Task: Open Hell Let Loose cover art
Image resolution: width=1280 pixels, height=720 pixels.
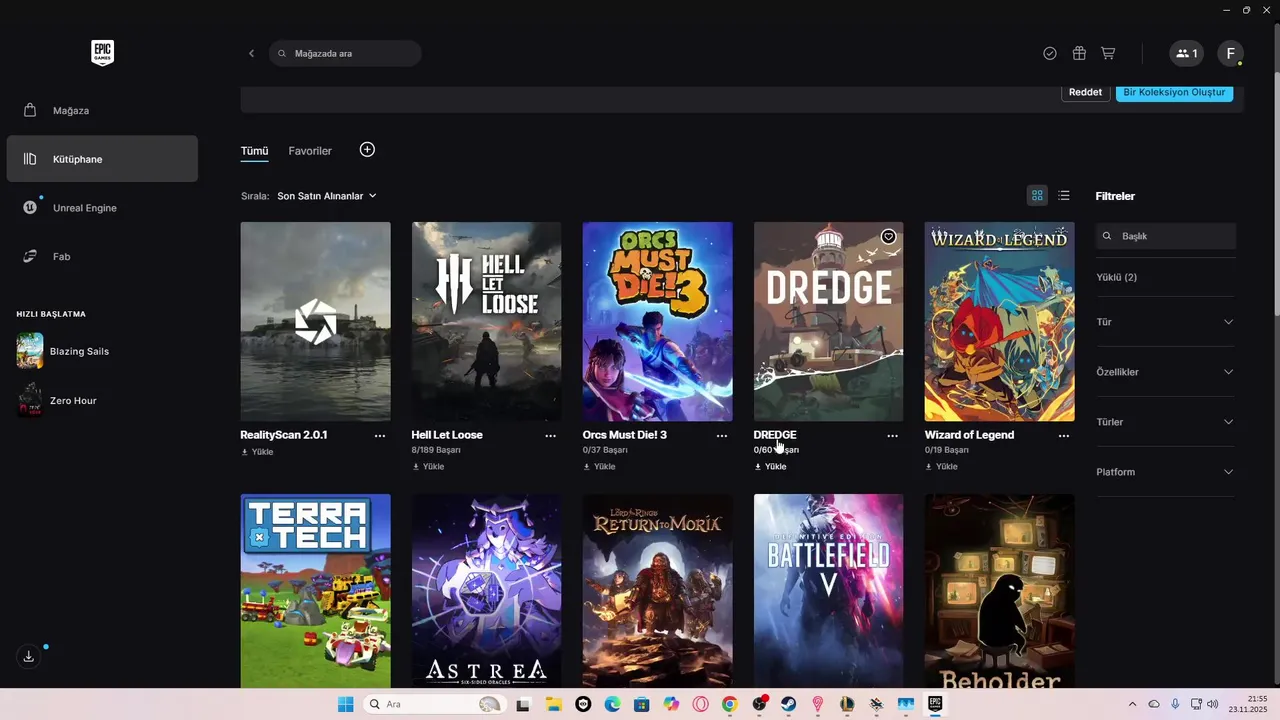Action: pyautogui.click(x=487, y=321)
